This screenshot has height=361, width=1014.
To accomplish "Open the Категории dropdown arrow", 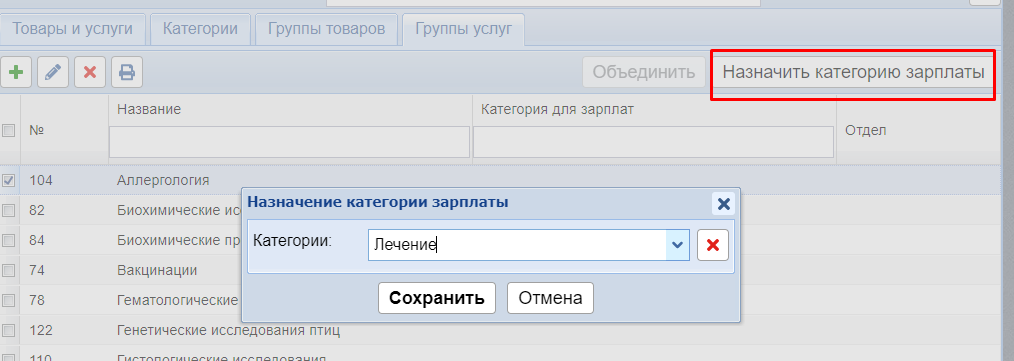I will point(677,245).
